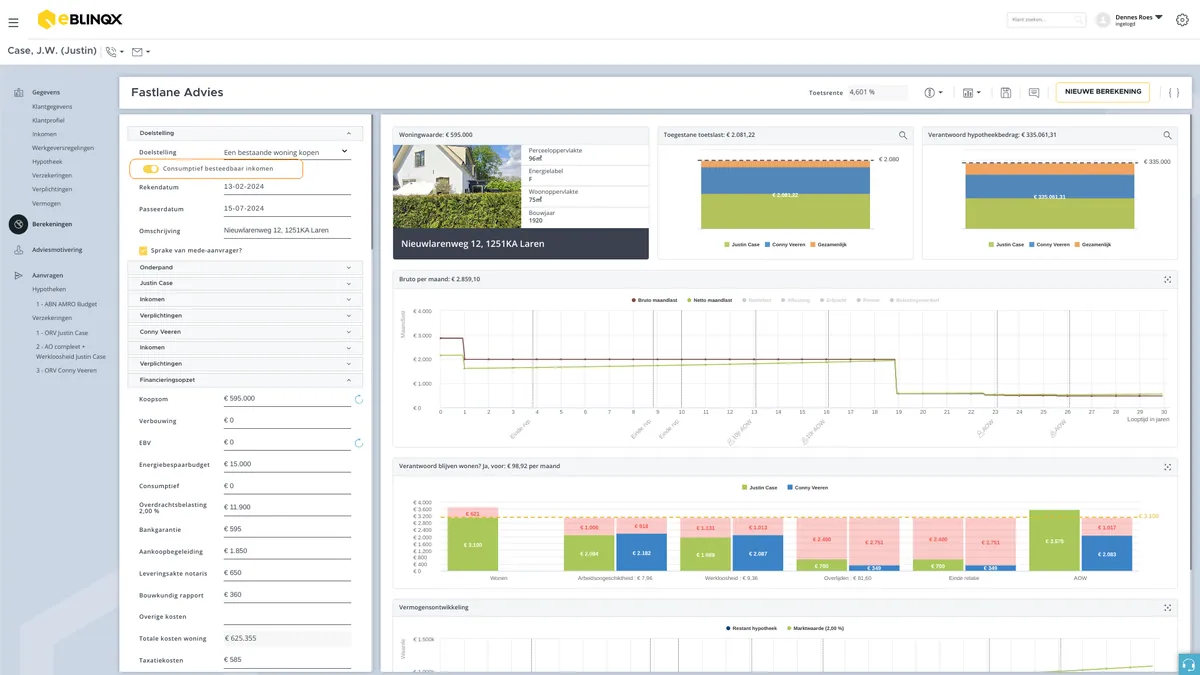Image resolution: width=1200 pixels, height=675 pixels.
Task: Toggle Netto maandlast legend series
Action: click(709, 300)
